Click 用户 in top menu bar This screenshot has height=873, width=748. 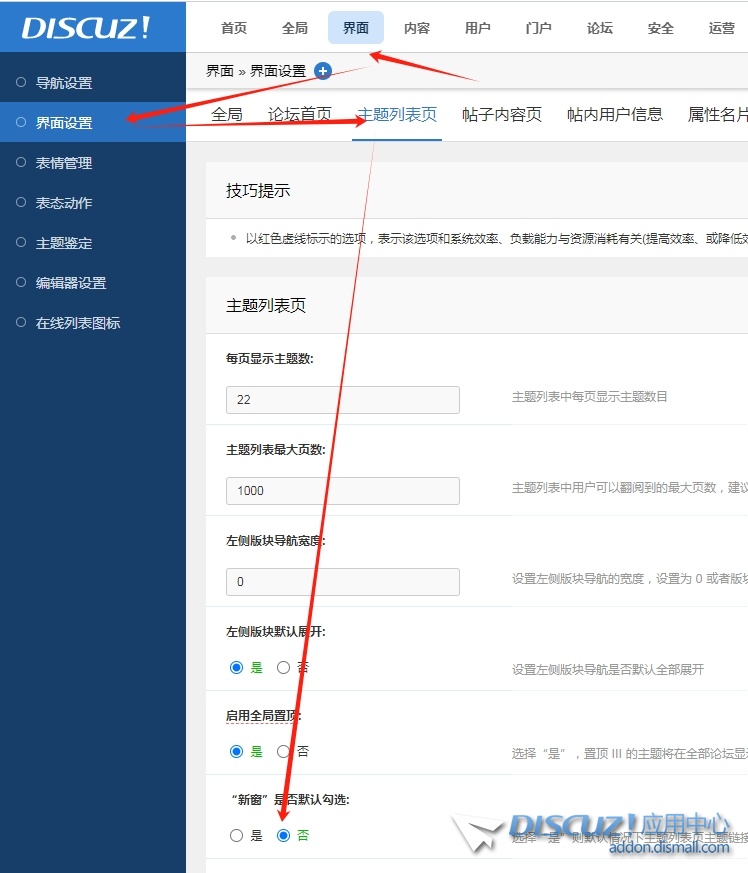tap(478, 28)
